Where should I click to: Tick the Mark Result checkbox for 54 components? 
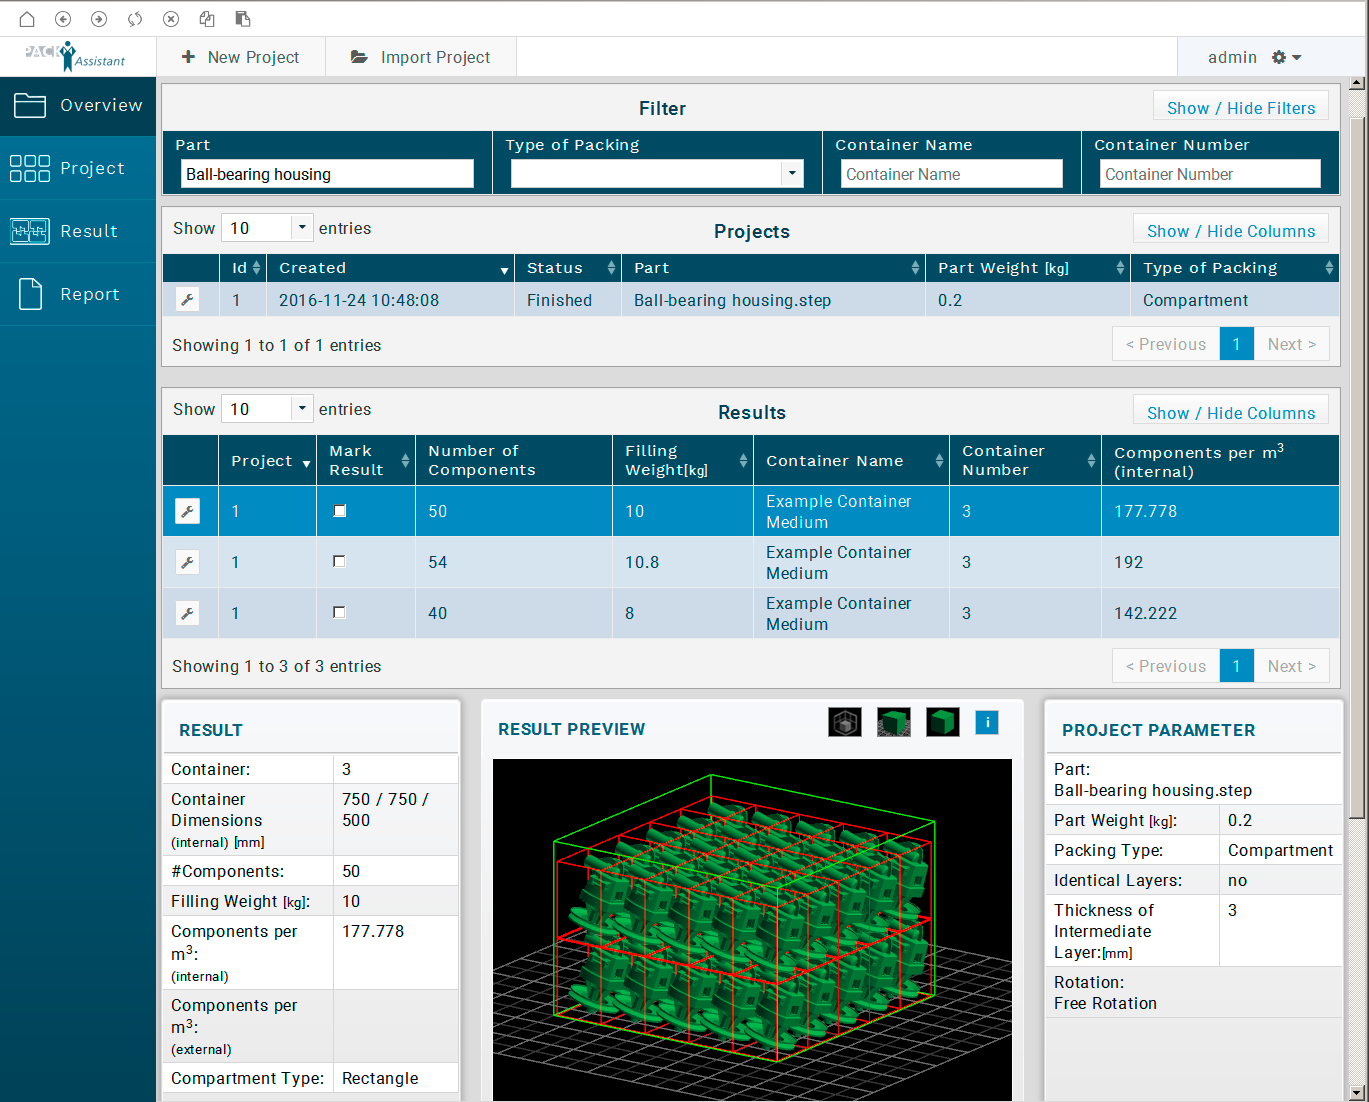point(339,562)
